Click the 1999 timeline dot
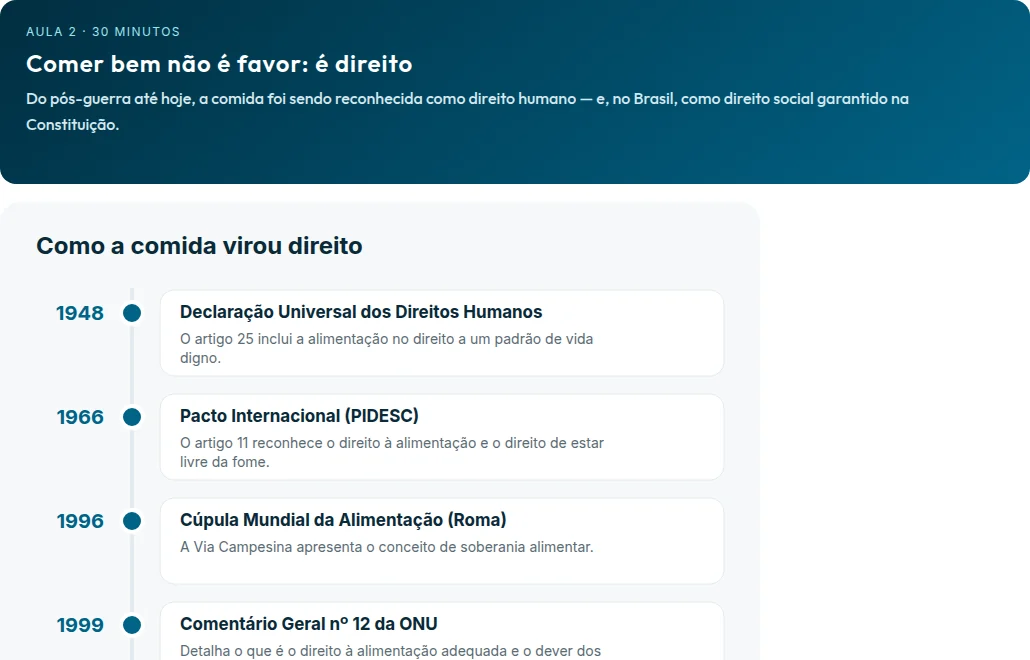Viewport: 1030px width, 660px height. coord(132,625)
